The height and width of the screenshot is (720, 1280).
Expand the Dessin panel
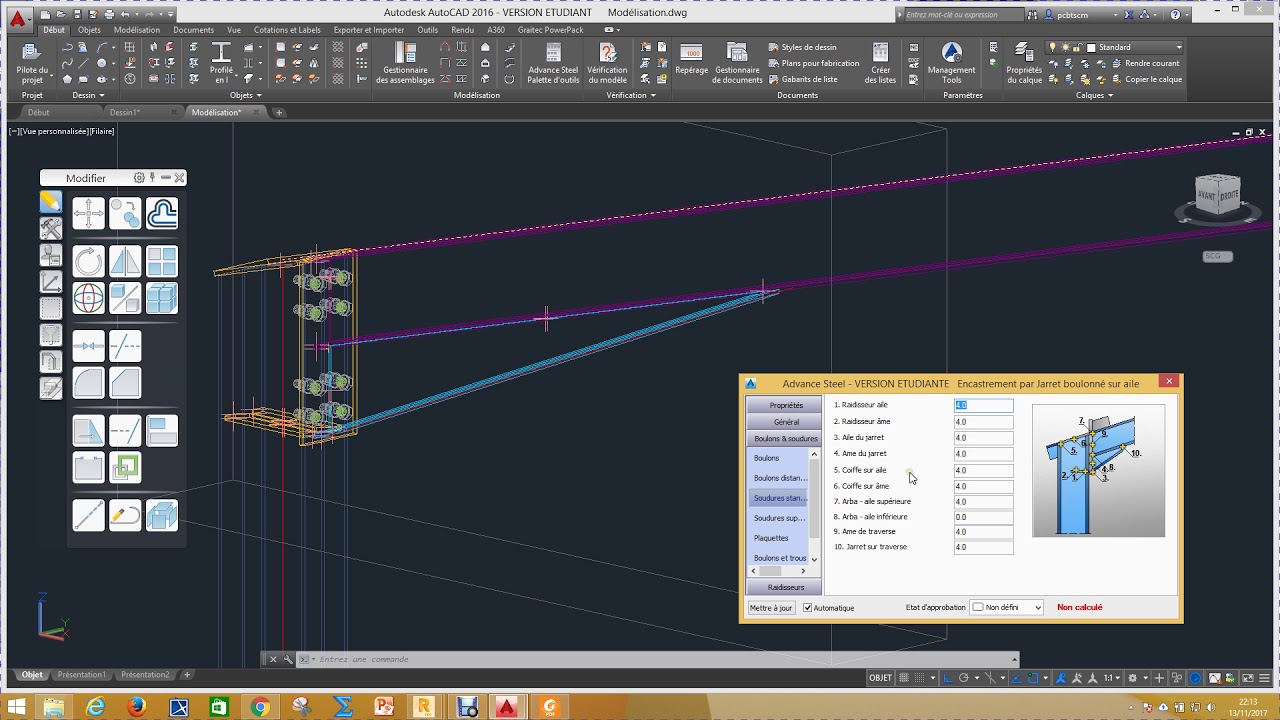tap(89, 95)
